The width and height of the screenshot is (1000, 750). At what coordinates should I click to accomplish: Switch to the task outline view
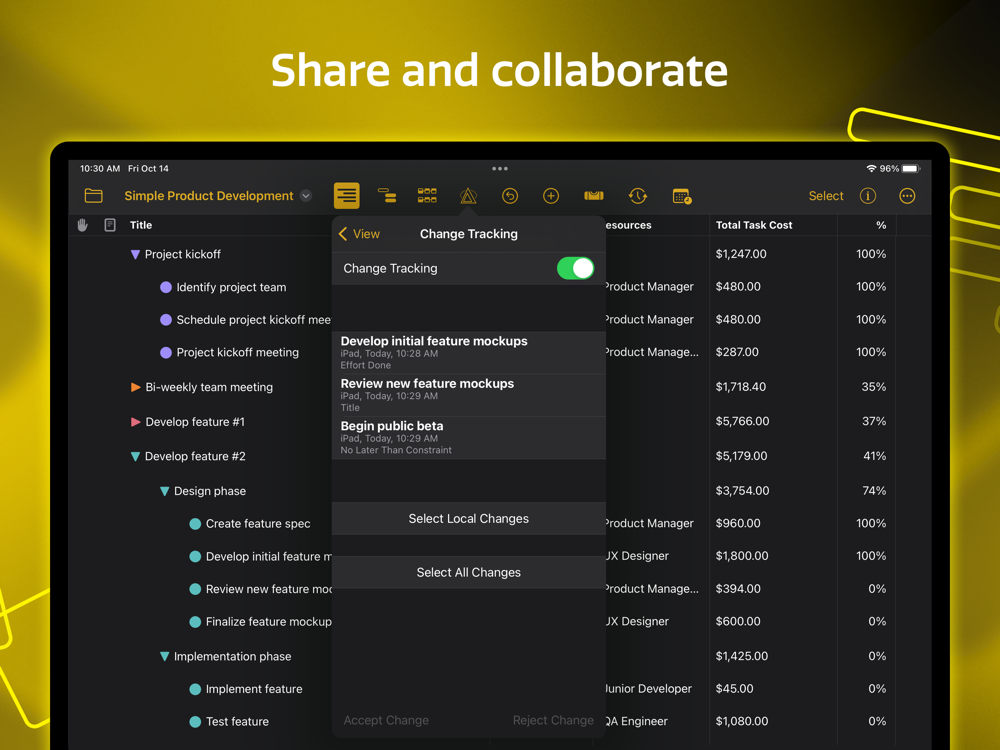pyautogui.click(x=346, y=196)
